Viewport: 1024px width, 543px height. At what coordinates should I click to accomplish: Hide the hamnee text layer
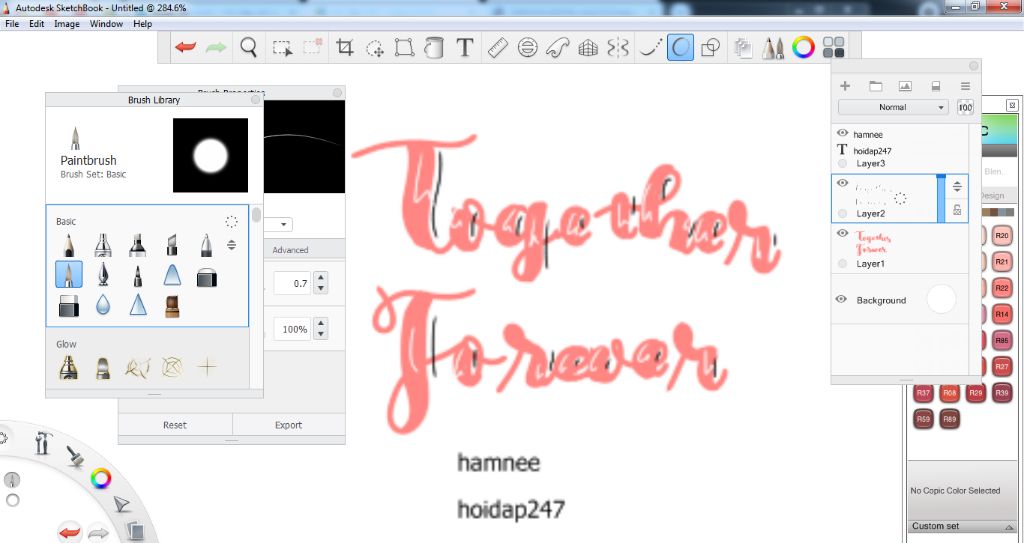[842, 133]
